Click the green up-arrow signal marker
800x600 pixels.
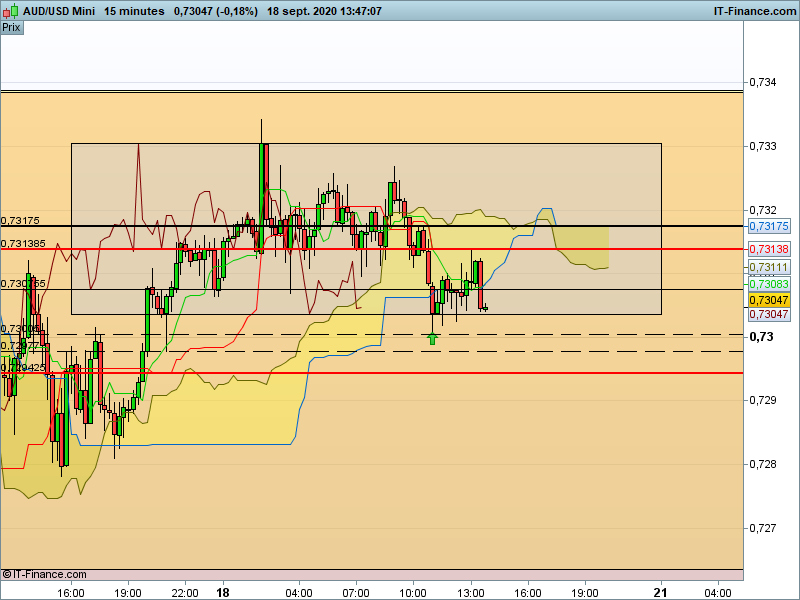(x=433, y=339)
